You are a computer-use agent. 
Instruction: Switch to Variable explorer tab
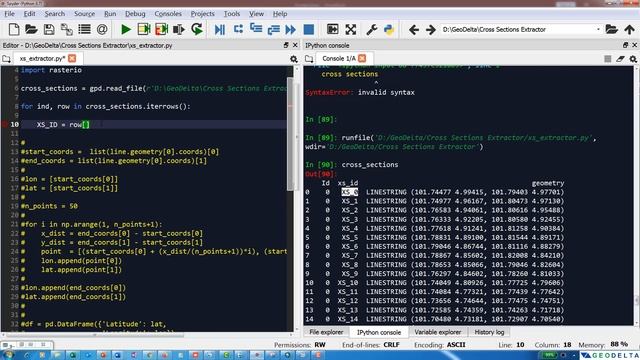point(438,332)
